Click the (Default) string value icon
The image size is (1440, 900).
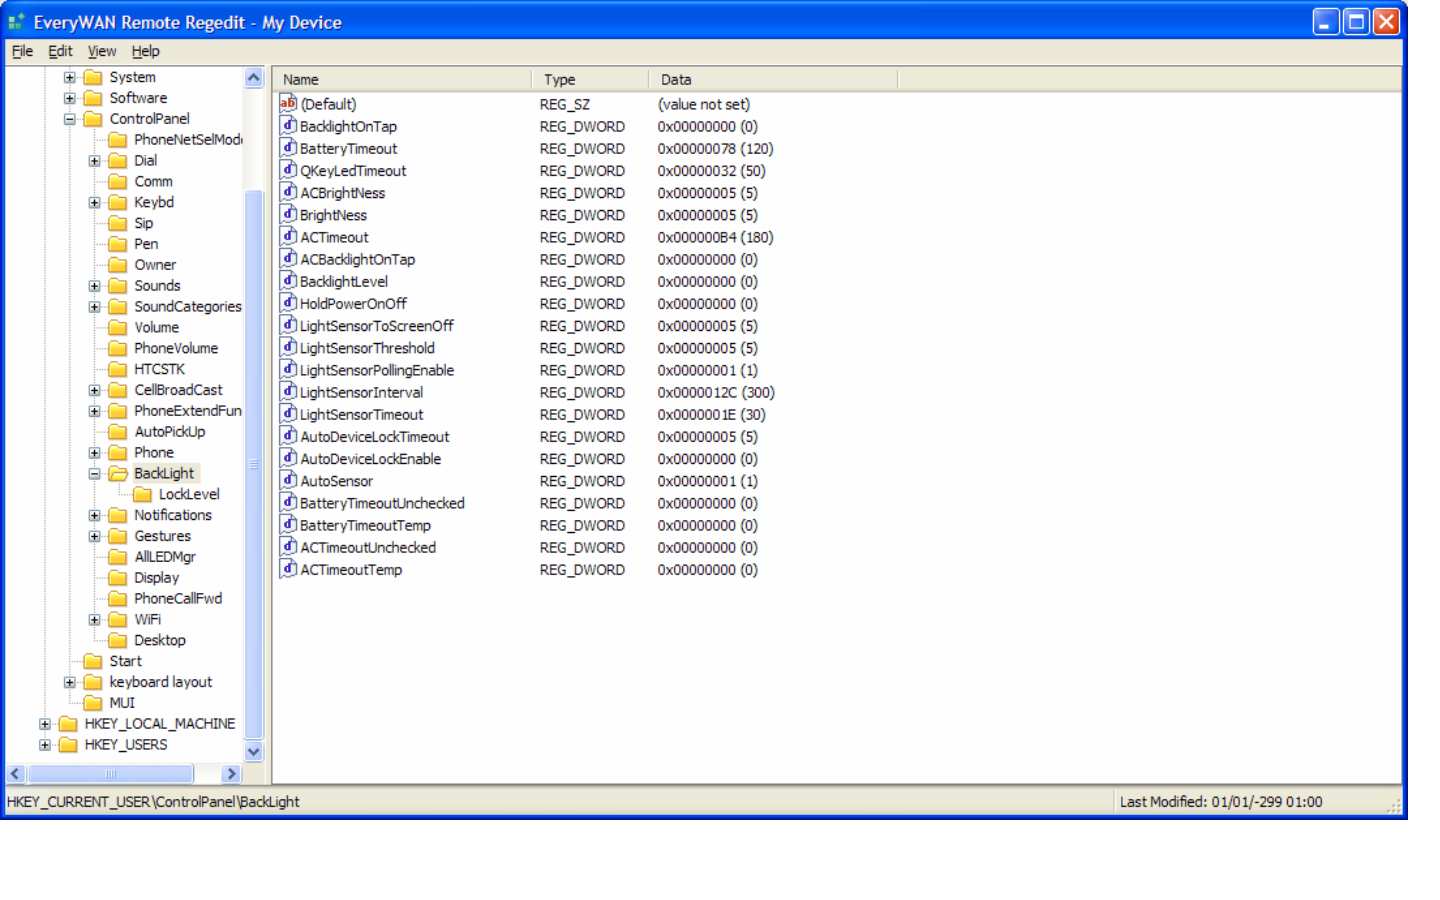tap(288, 103)
